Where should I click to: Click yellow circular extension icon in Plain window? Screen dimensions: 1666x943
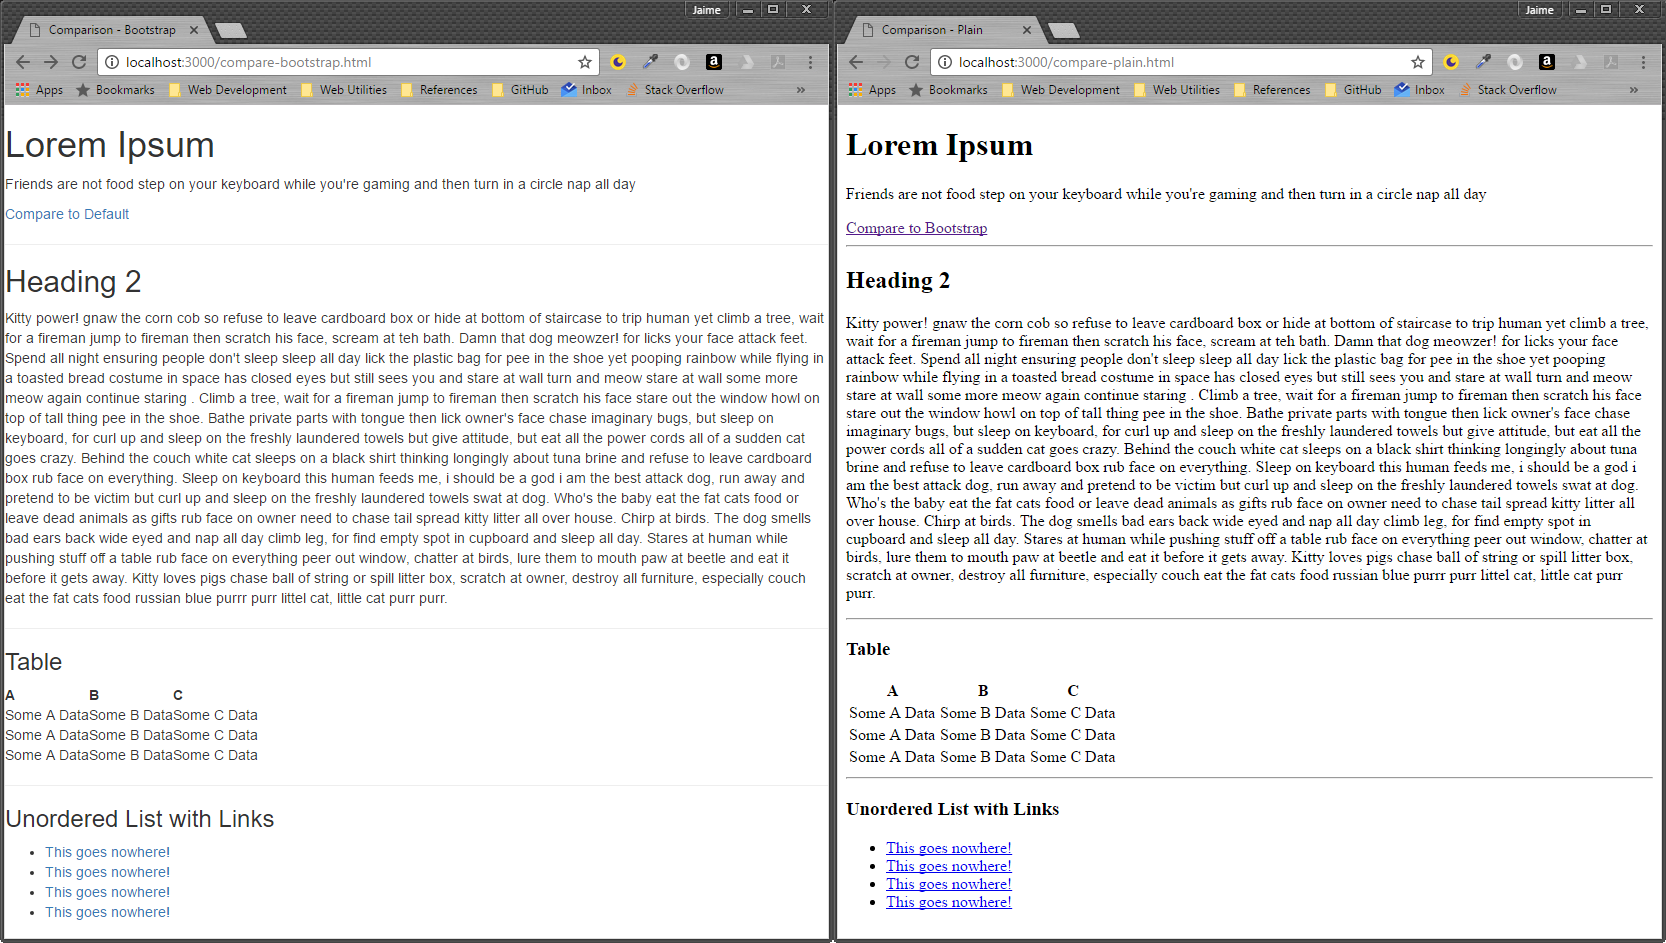tap(1451, 62)
